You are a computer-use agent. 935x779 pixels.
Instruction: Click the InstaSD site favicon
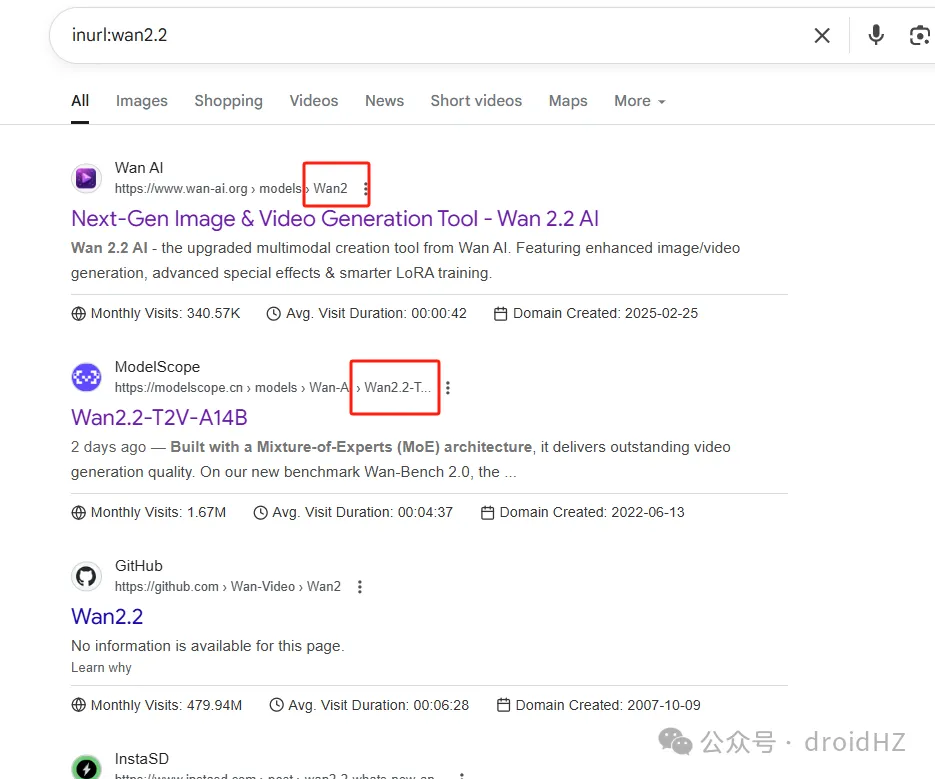pos(87,767)
